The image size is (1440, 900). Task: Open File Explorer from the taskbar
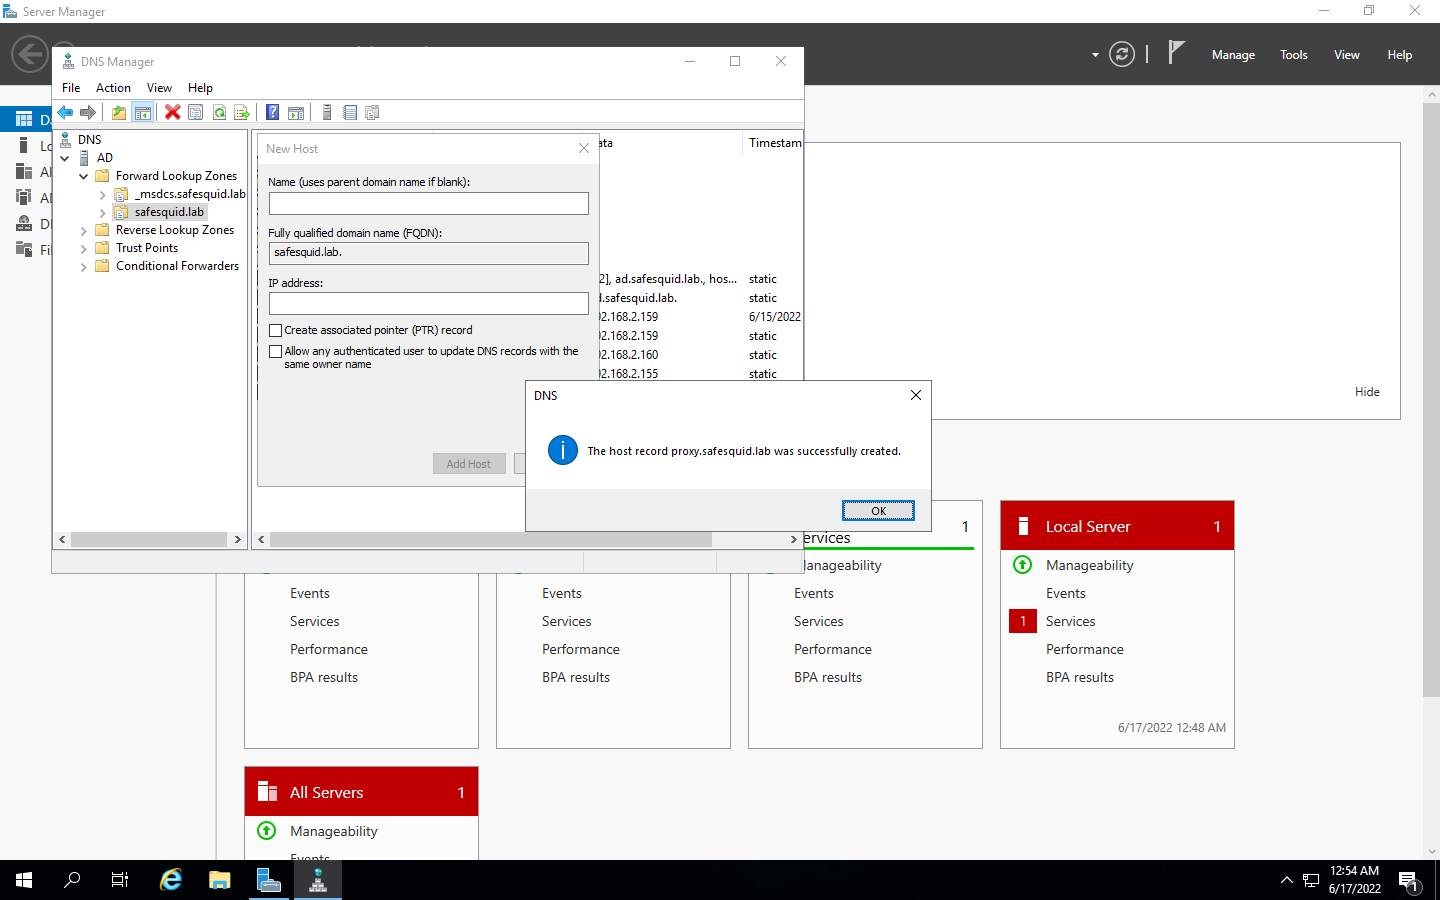pos(220,880)
